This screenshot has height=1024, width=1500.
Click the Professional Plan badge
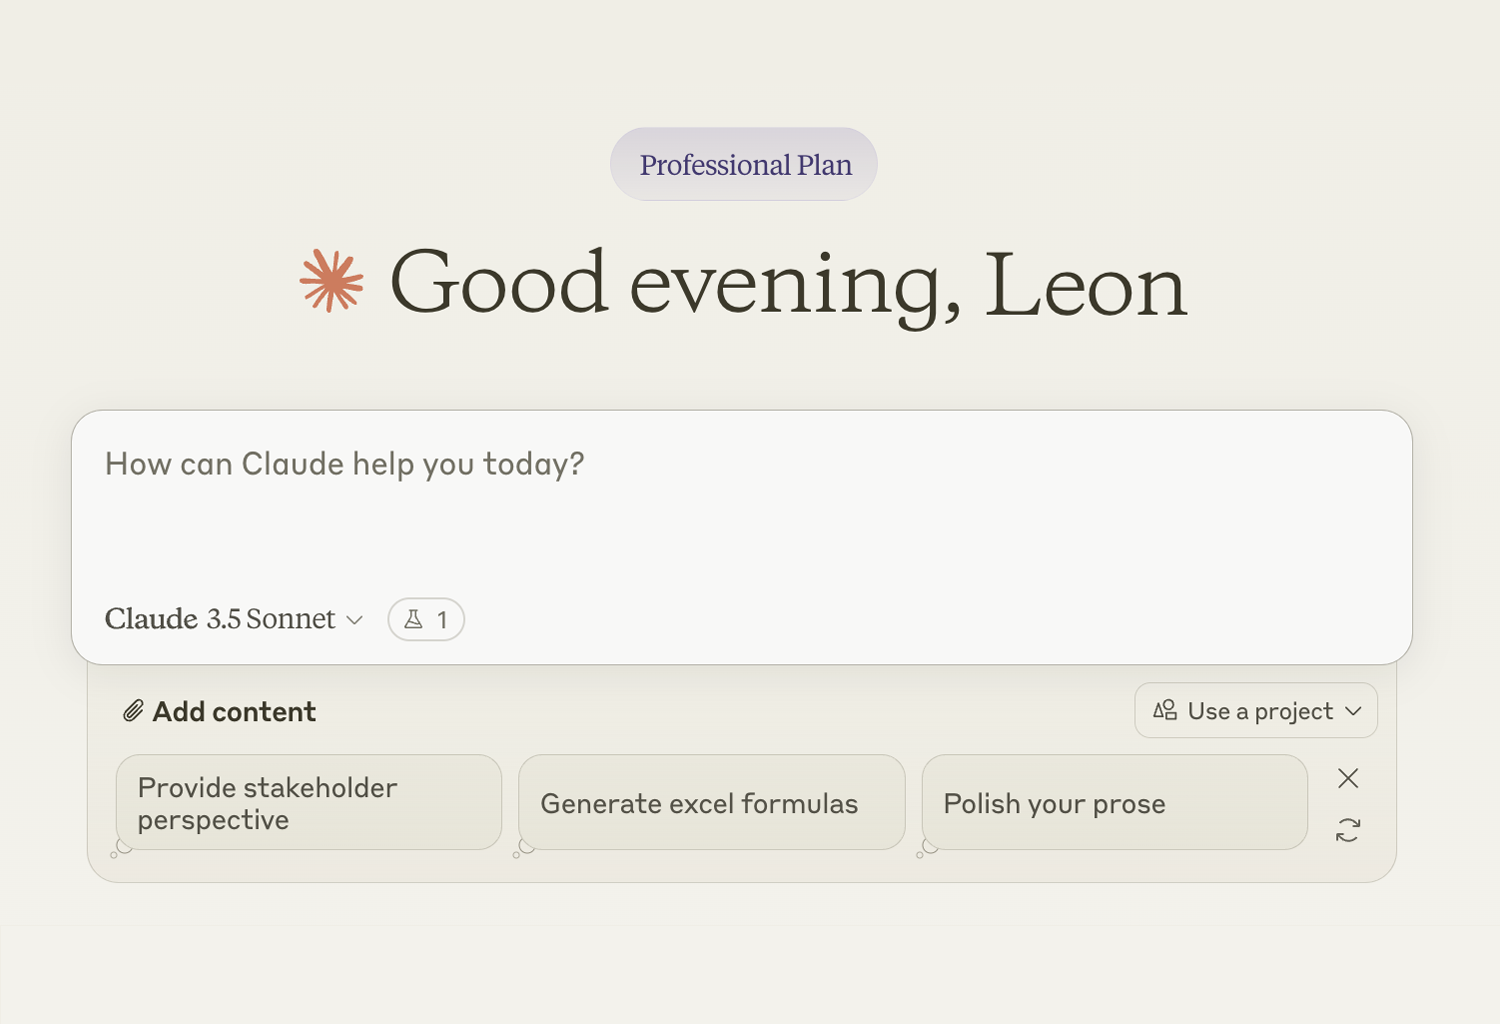coord(744,164)
